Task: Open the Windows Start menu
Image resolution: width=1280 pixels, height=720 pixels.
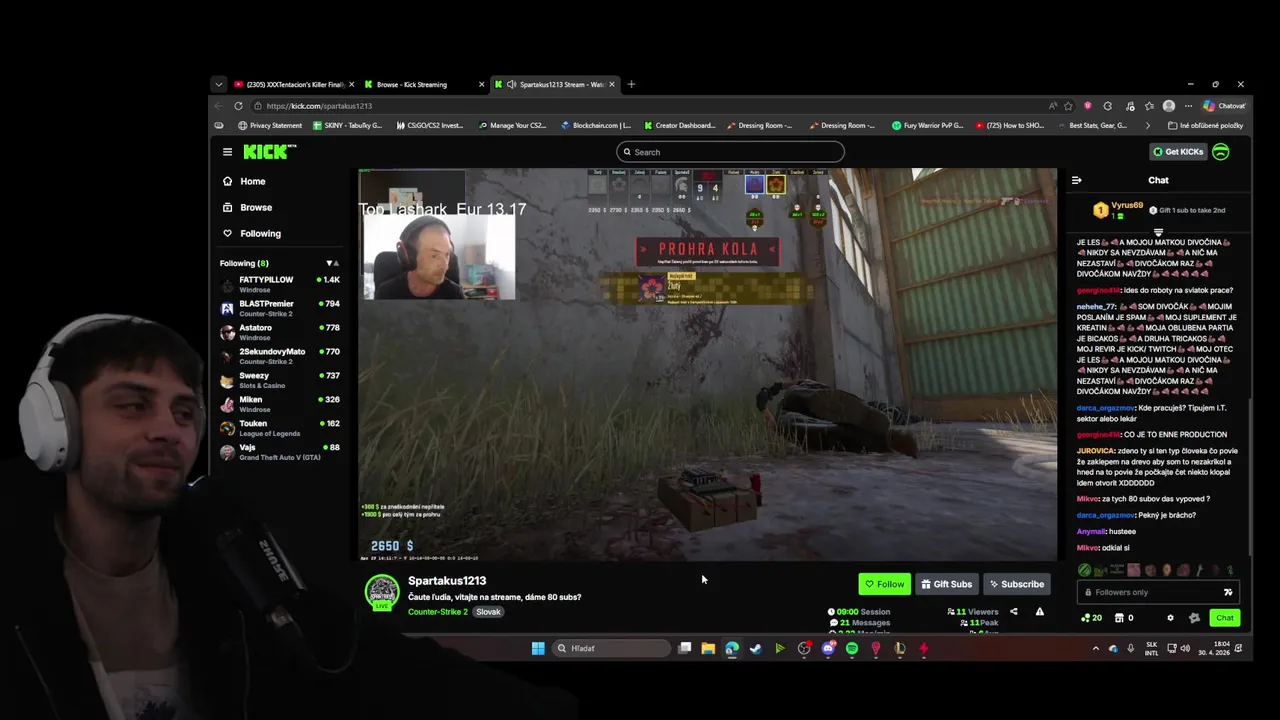Action: coord(538,648)
